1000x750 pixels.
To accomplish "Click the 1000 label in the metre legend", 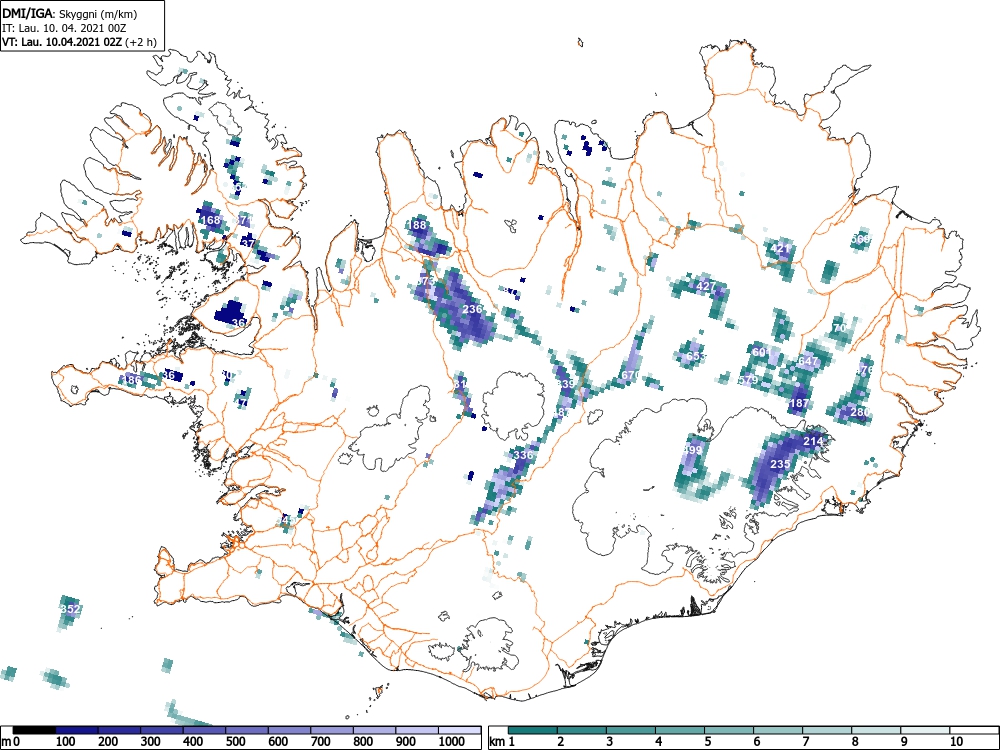I will tap(452, 742).
